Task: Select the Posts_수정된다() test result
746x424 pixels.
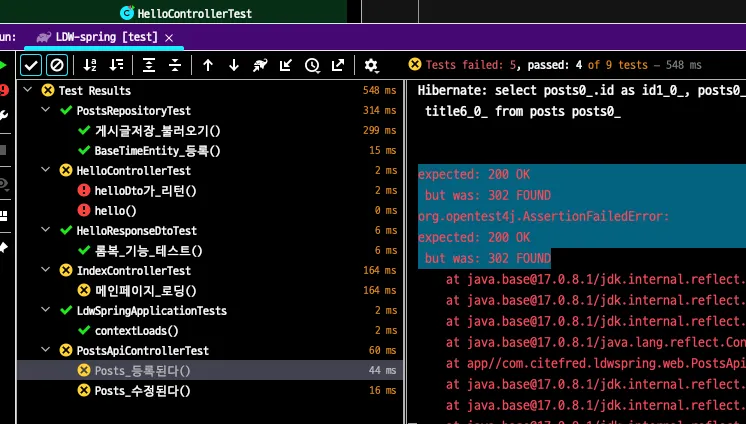Action: (x=142, y=390)
